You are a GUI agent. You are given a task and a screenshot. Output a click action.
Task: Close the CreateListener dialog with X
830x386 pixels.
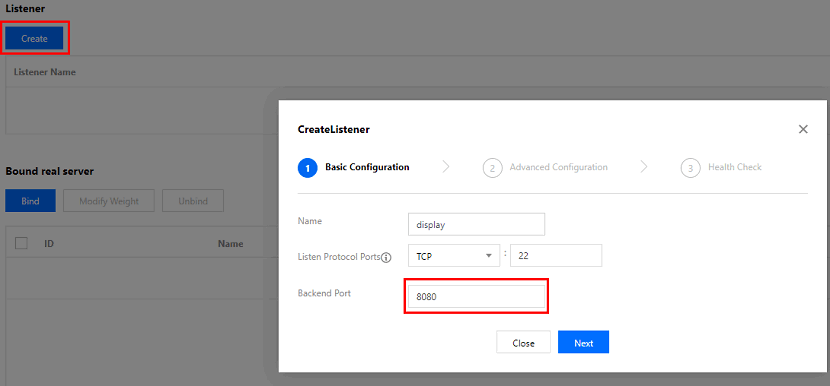(x=803, y=129)
